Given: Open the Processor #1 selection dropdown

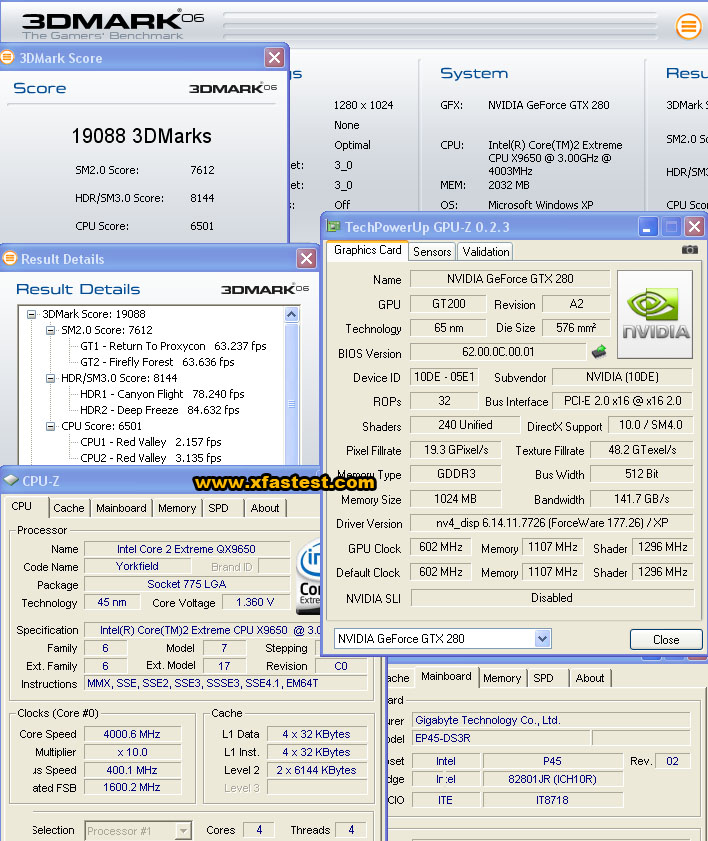Looking at the screenshot, I should 183,830.
